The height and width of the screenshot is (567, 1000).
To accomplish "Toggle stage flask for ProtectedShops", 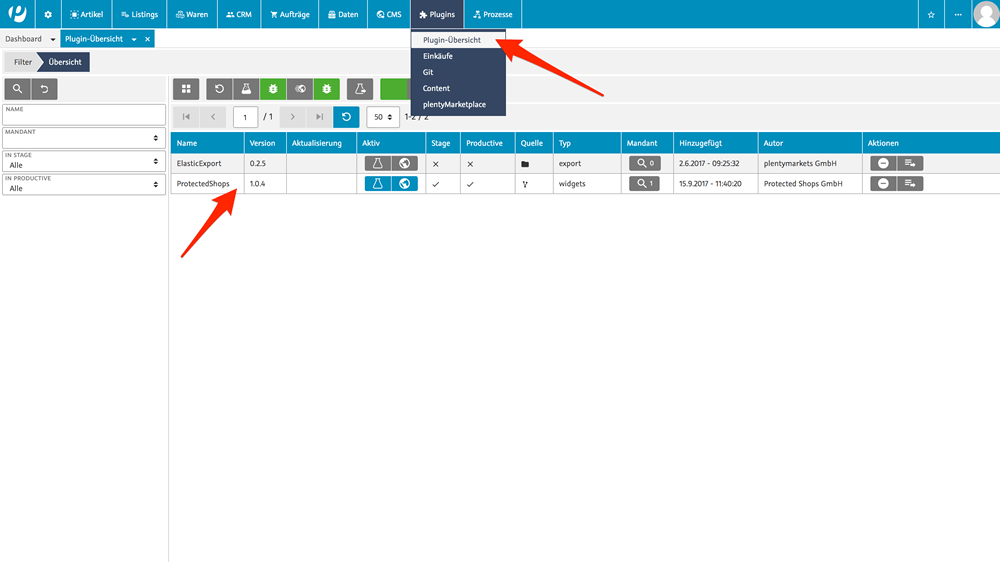I will click(x=378, y=184).
